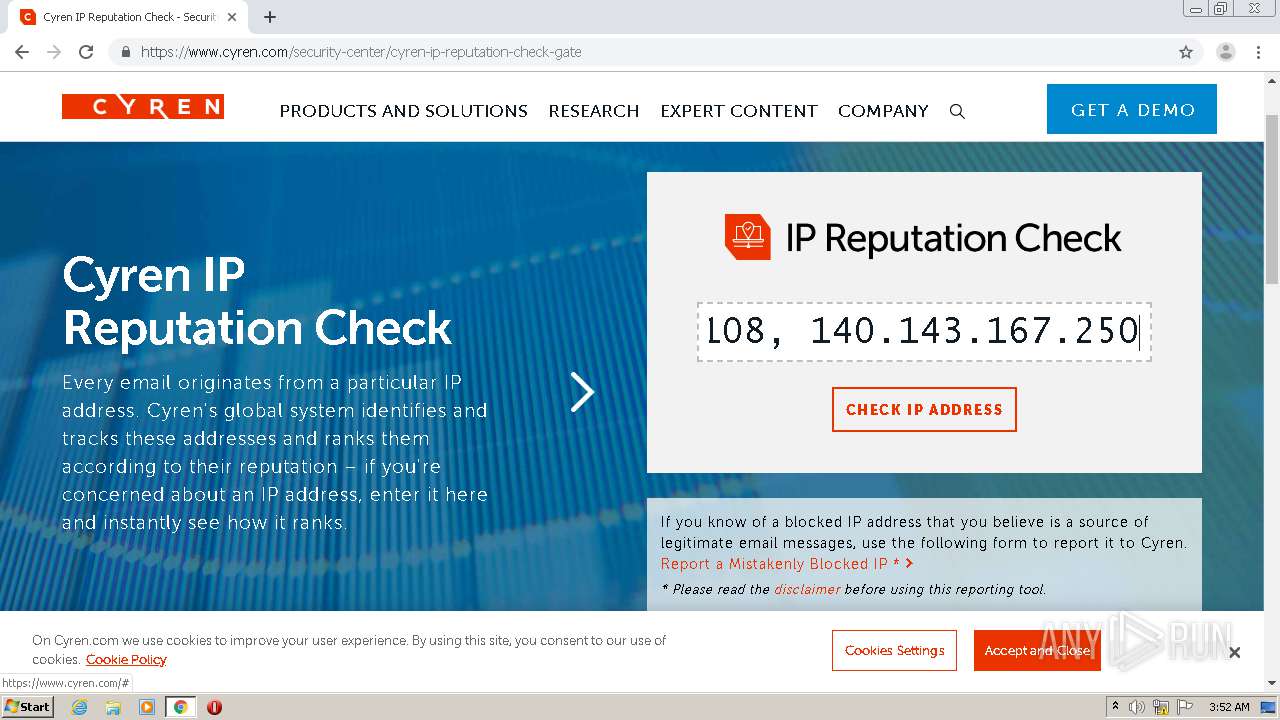This screenshot has height=720, width=1280.
Task: Click the IP Reputation Check shield icon
Action: click(x=748, y=237)
